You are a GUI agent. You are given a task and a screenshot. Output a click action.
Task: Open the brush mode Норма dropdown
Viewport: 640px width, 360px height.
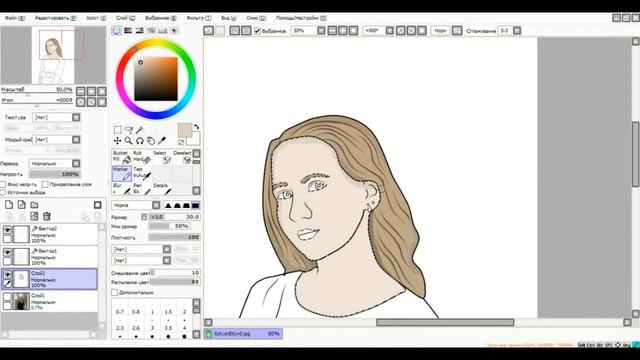coord(136,205)
